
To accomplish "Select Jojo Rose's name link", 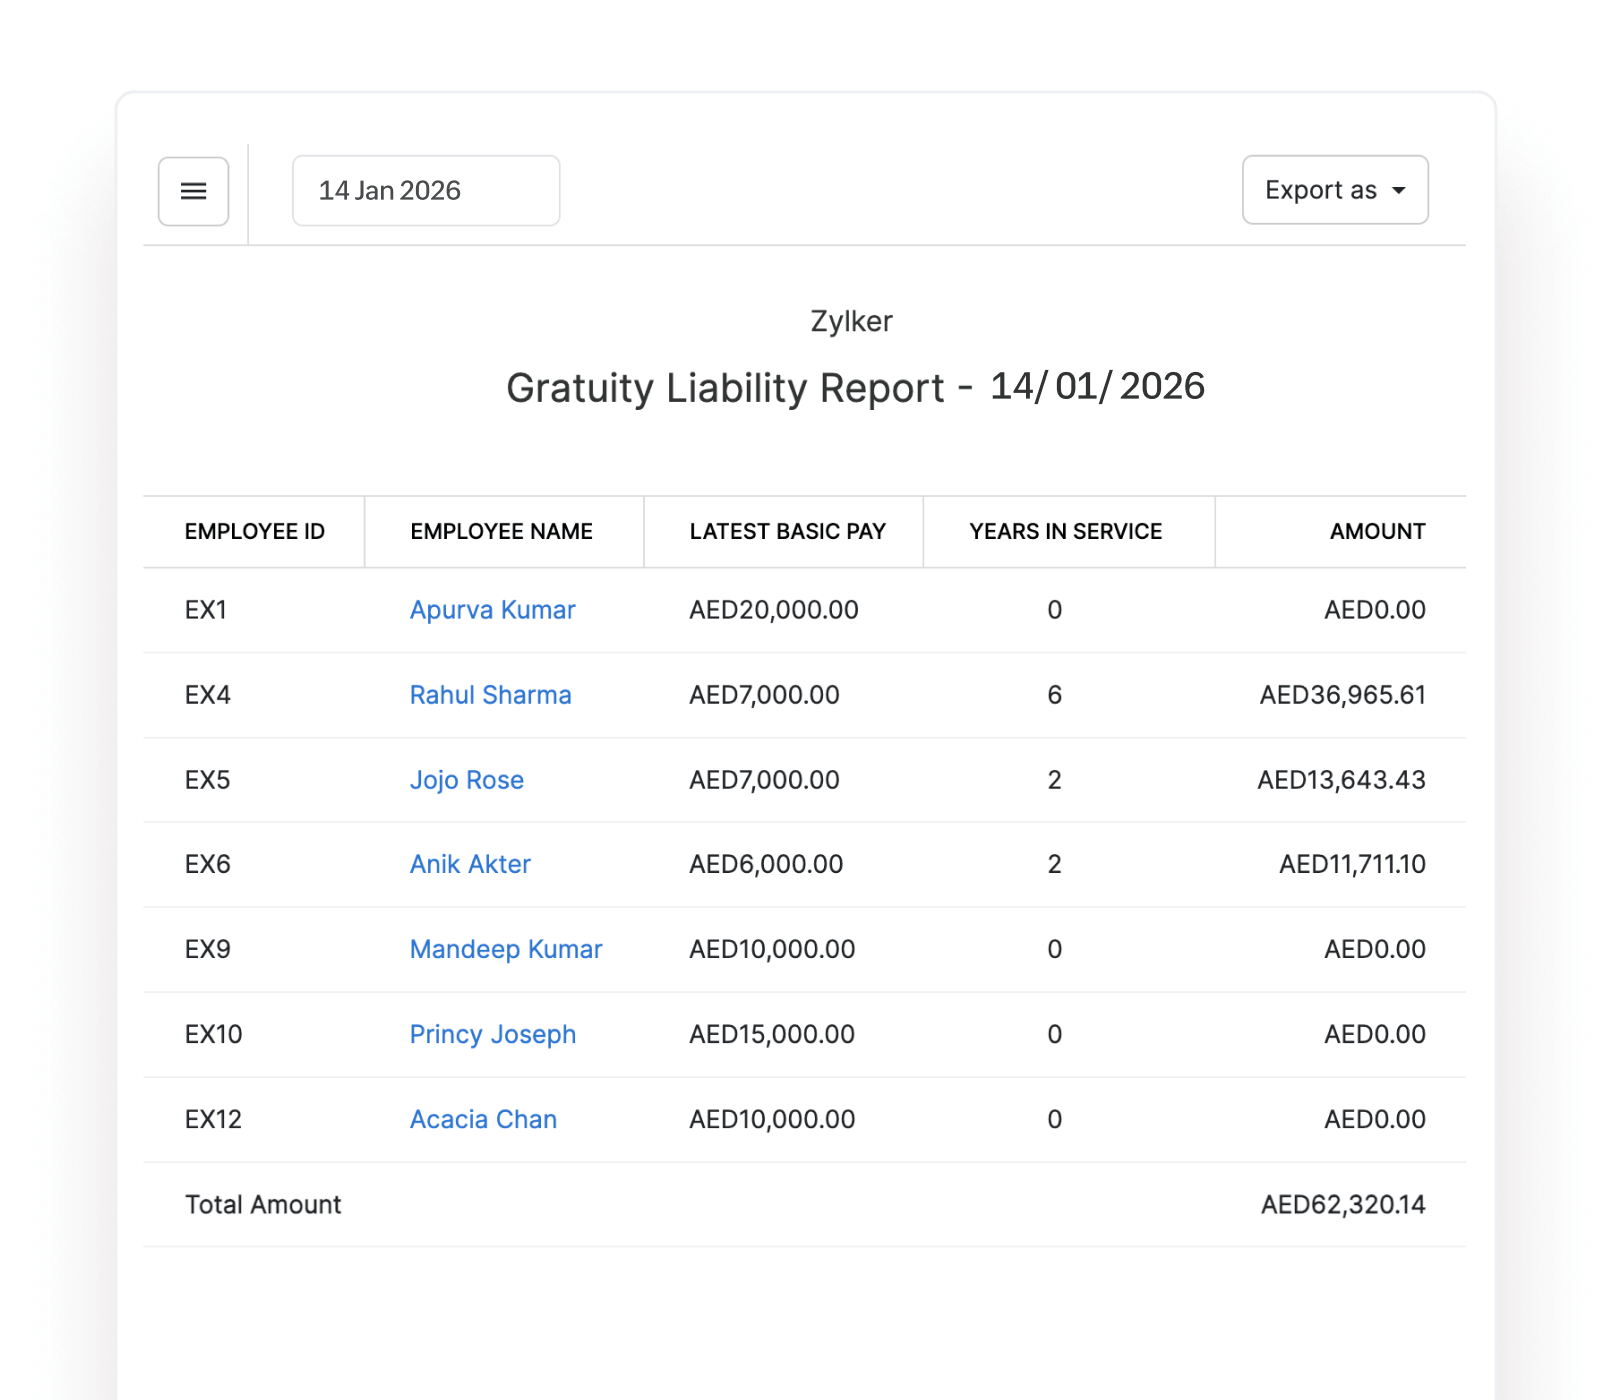I will tap(466, 780).
